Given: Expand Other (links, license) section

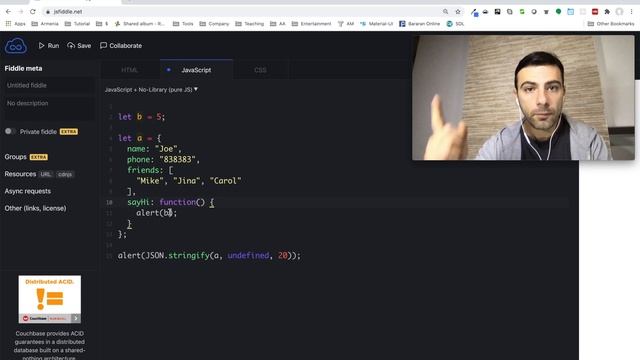Looking at the screenshot, I should pyautogui.click(x=36, y=208).
